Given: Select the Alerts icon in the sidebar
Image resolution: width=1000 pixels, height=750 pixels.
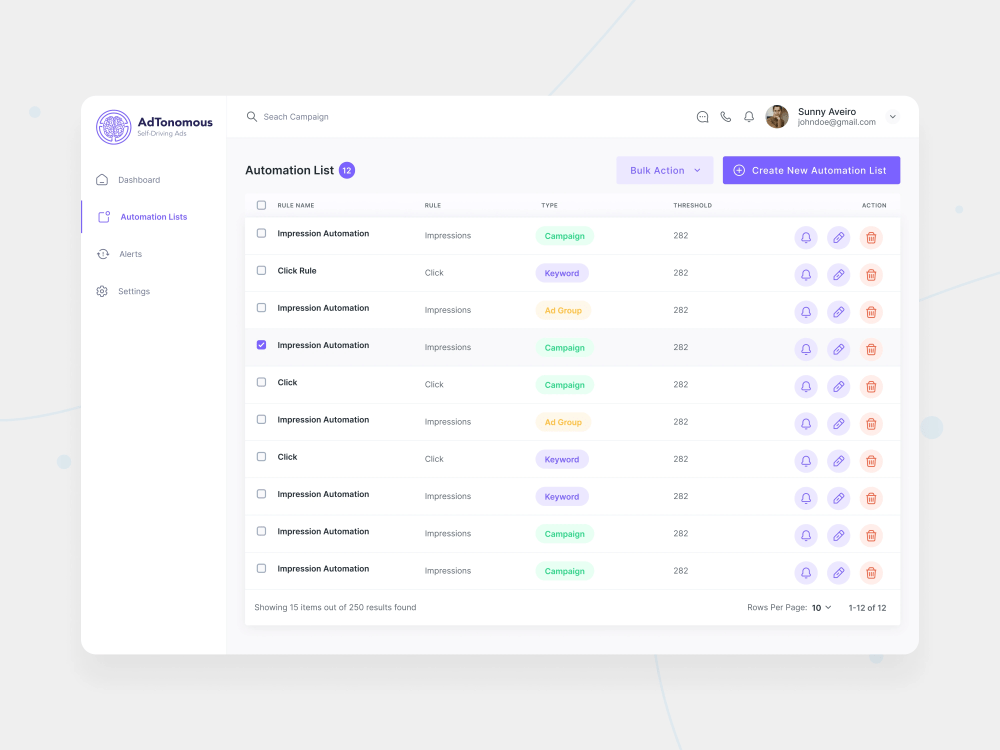Looking at the screenshot, I should pos(101,254).
